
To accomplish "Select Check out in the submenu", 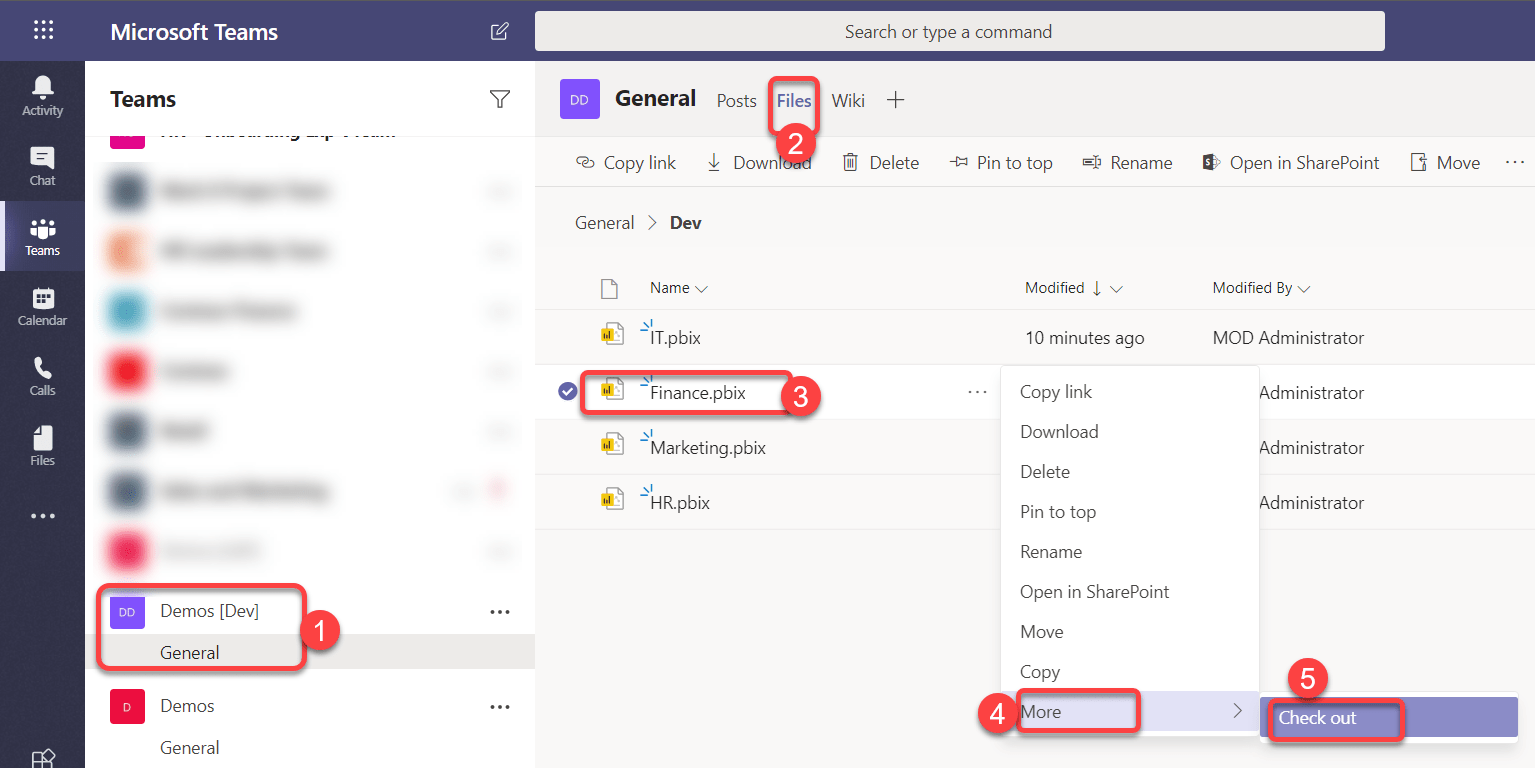I will click(x=1389, y=718).
